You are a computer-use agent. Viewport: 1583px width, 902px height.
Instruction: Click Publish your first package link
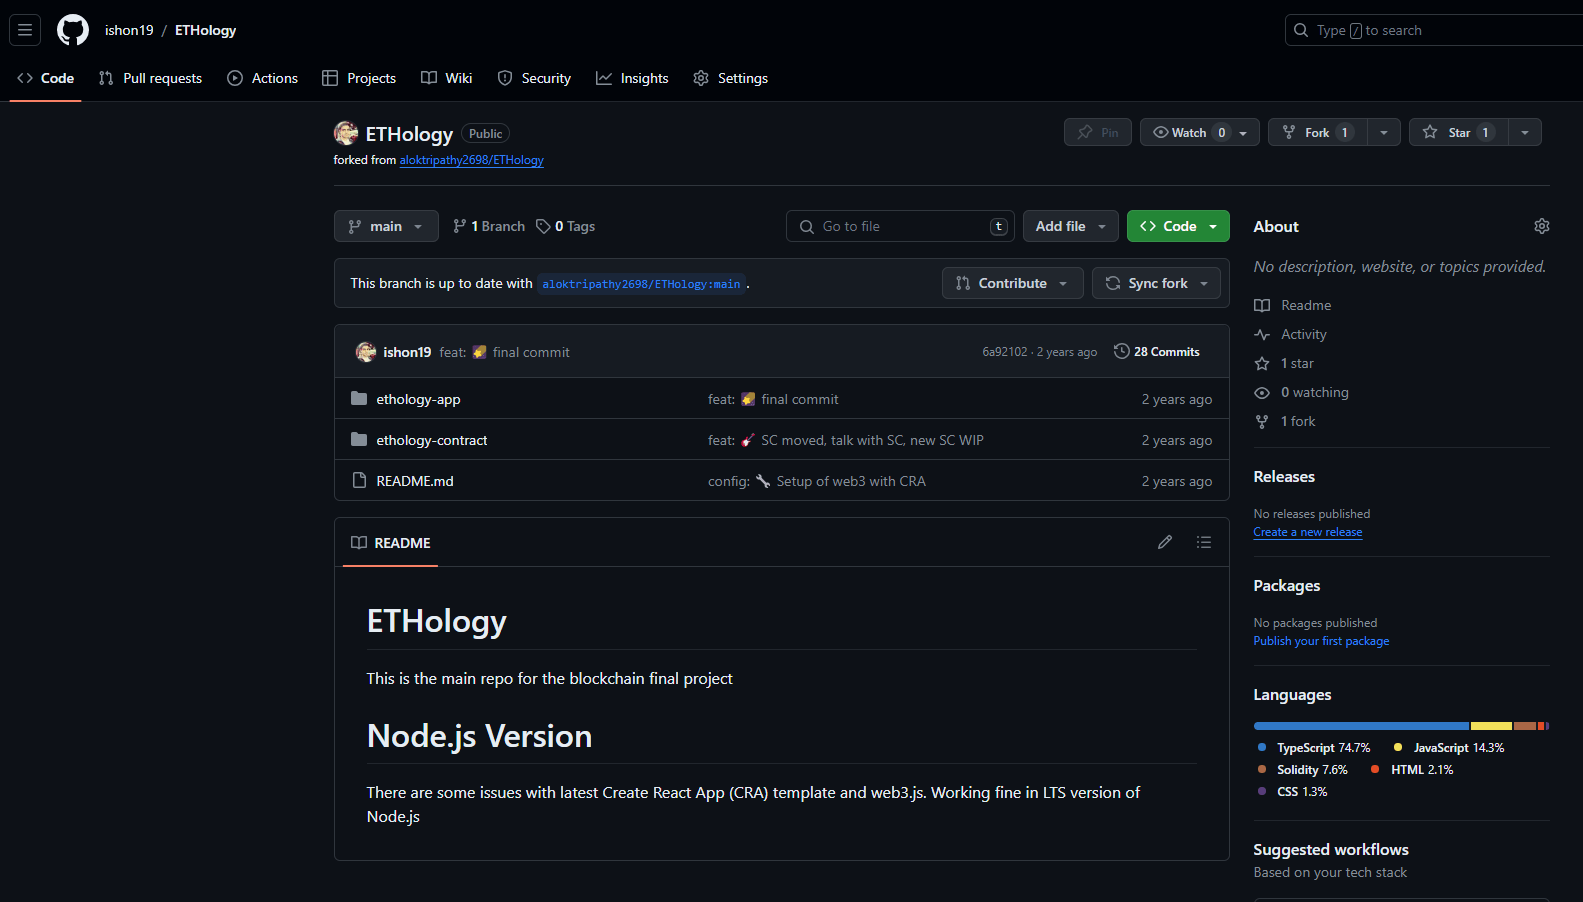[x=1321, y=641]
